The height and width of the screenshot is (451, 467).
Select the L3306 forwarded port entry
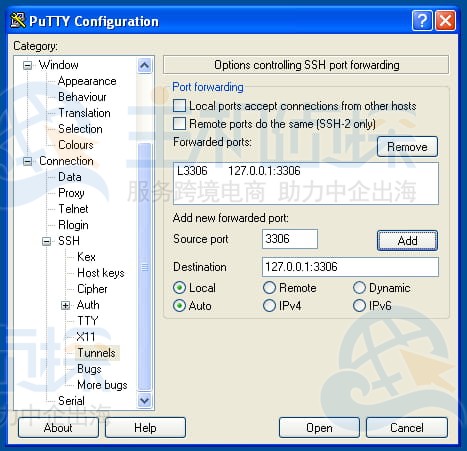[306, 171]
